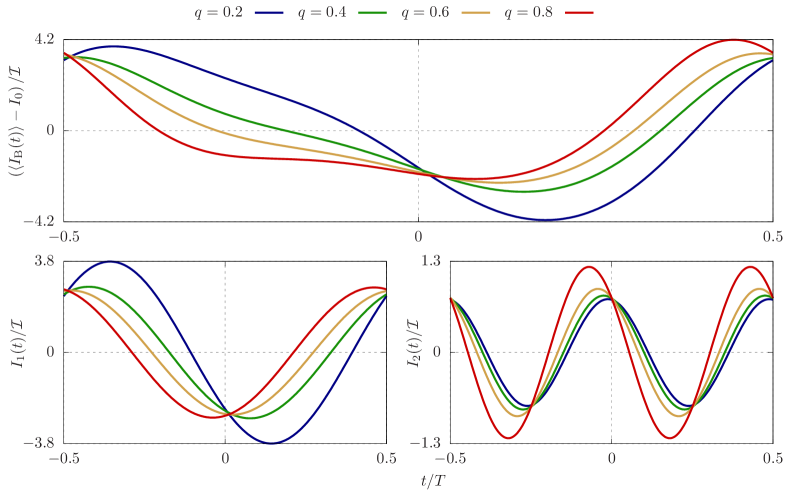This screenshot has height=493, width=797.
Task: Click the q = 0.2 legend label
Action: (218, 12)
